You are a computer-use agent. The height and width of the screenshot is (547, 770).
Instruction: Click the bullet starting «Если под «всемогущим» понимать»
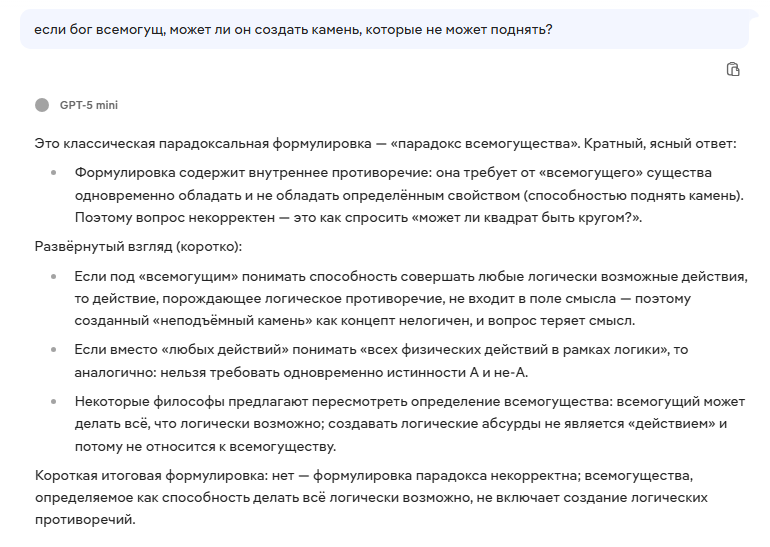410,298
